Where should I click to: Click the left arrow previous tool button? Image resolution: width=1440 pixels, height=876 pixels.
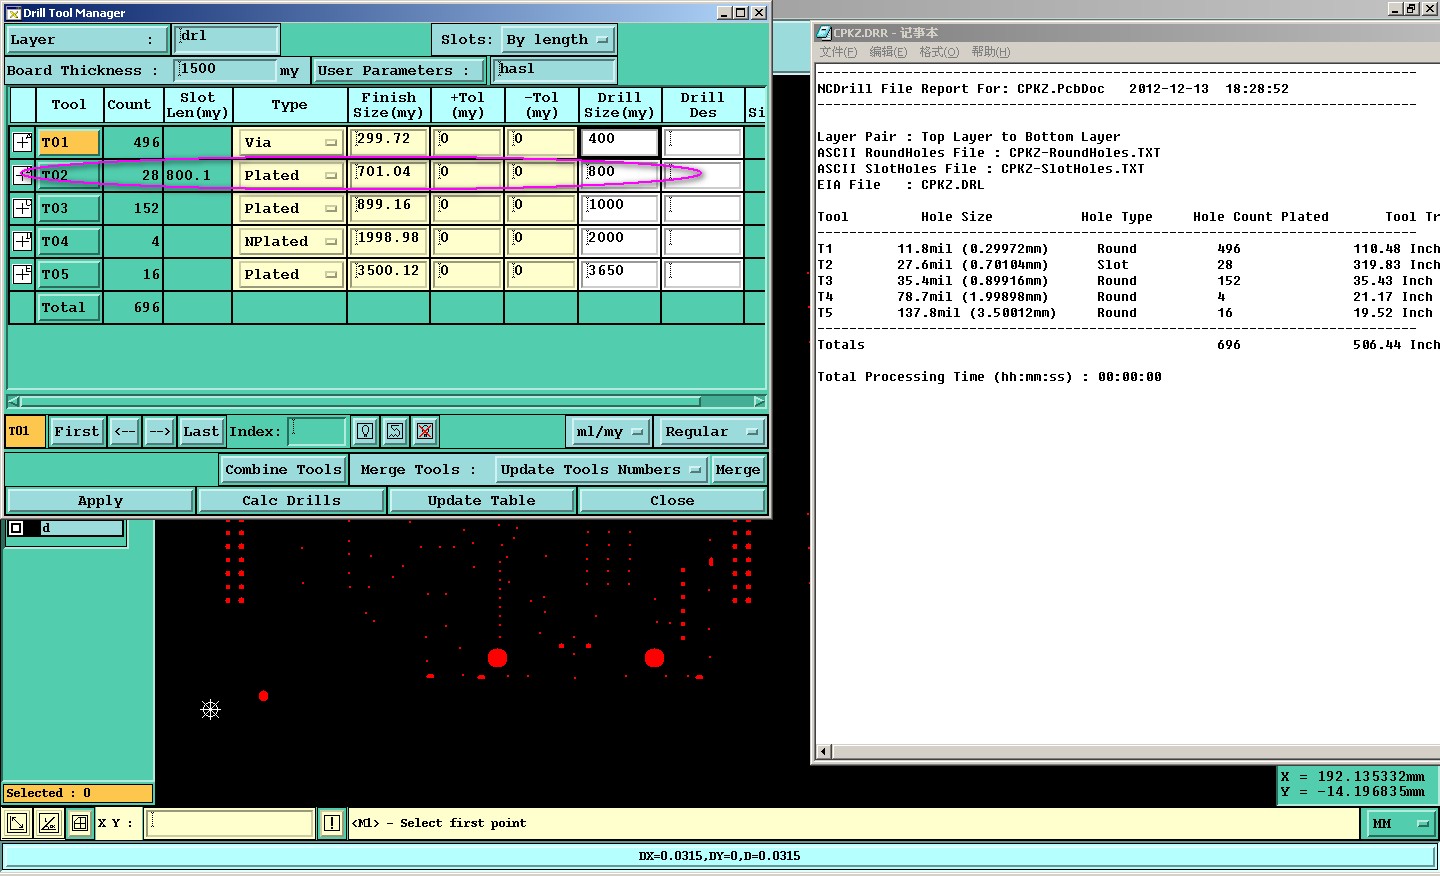[x=125, y=431]
